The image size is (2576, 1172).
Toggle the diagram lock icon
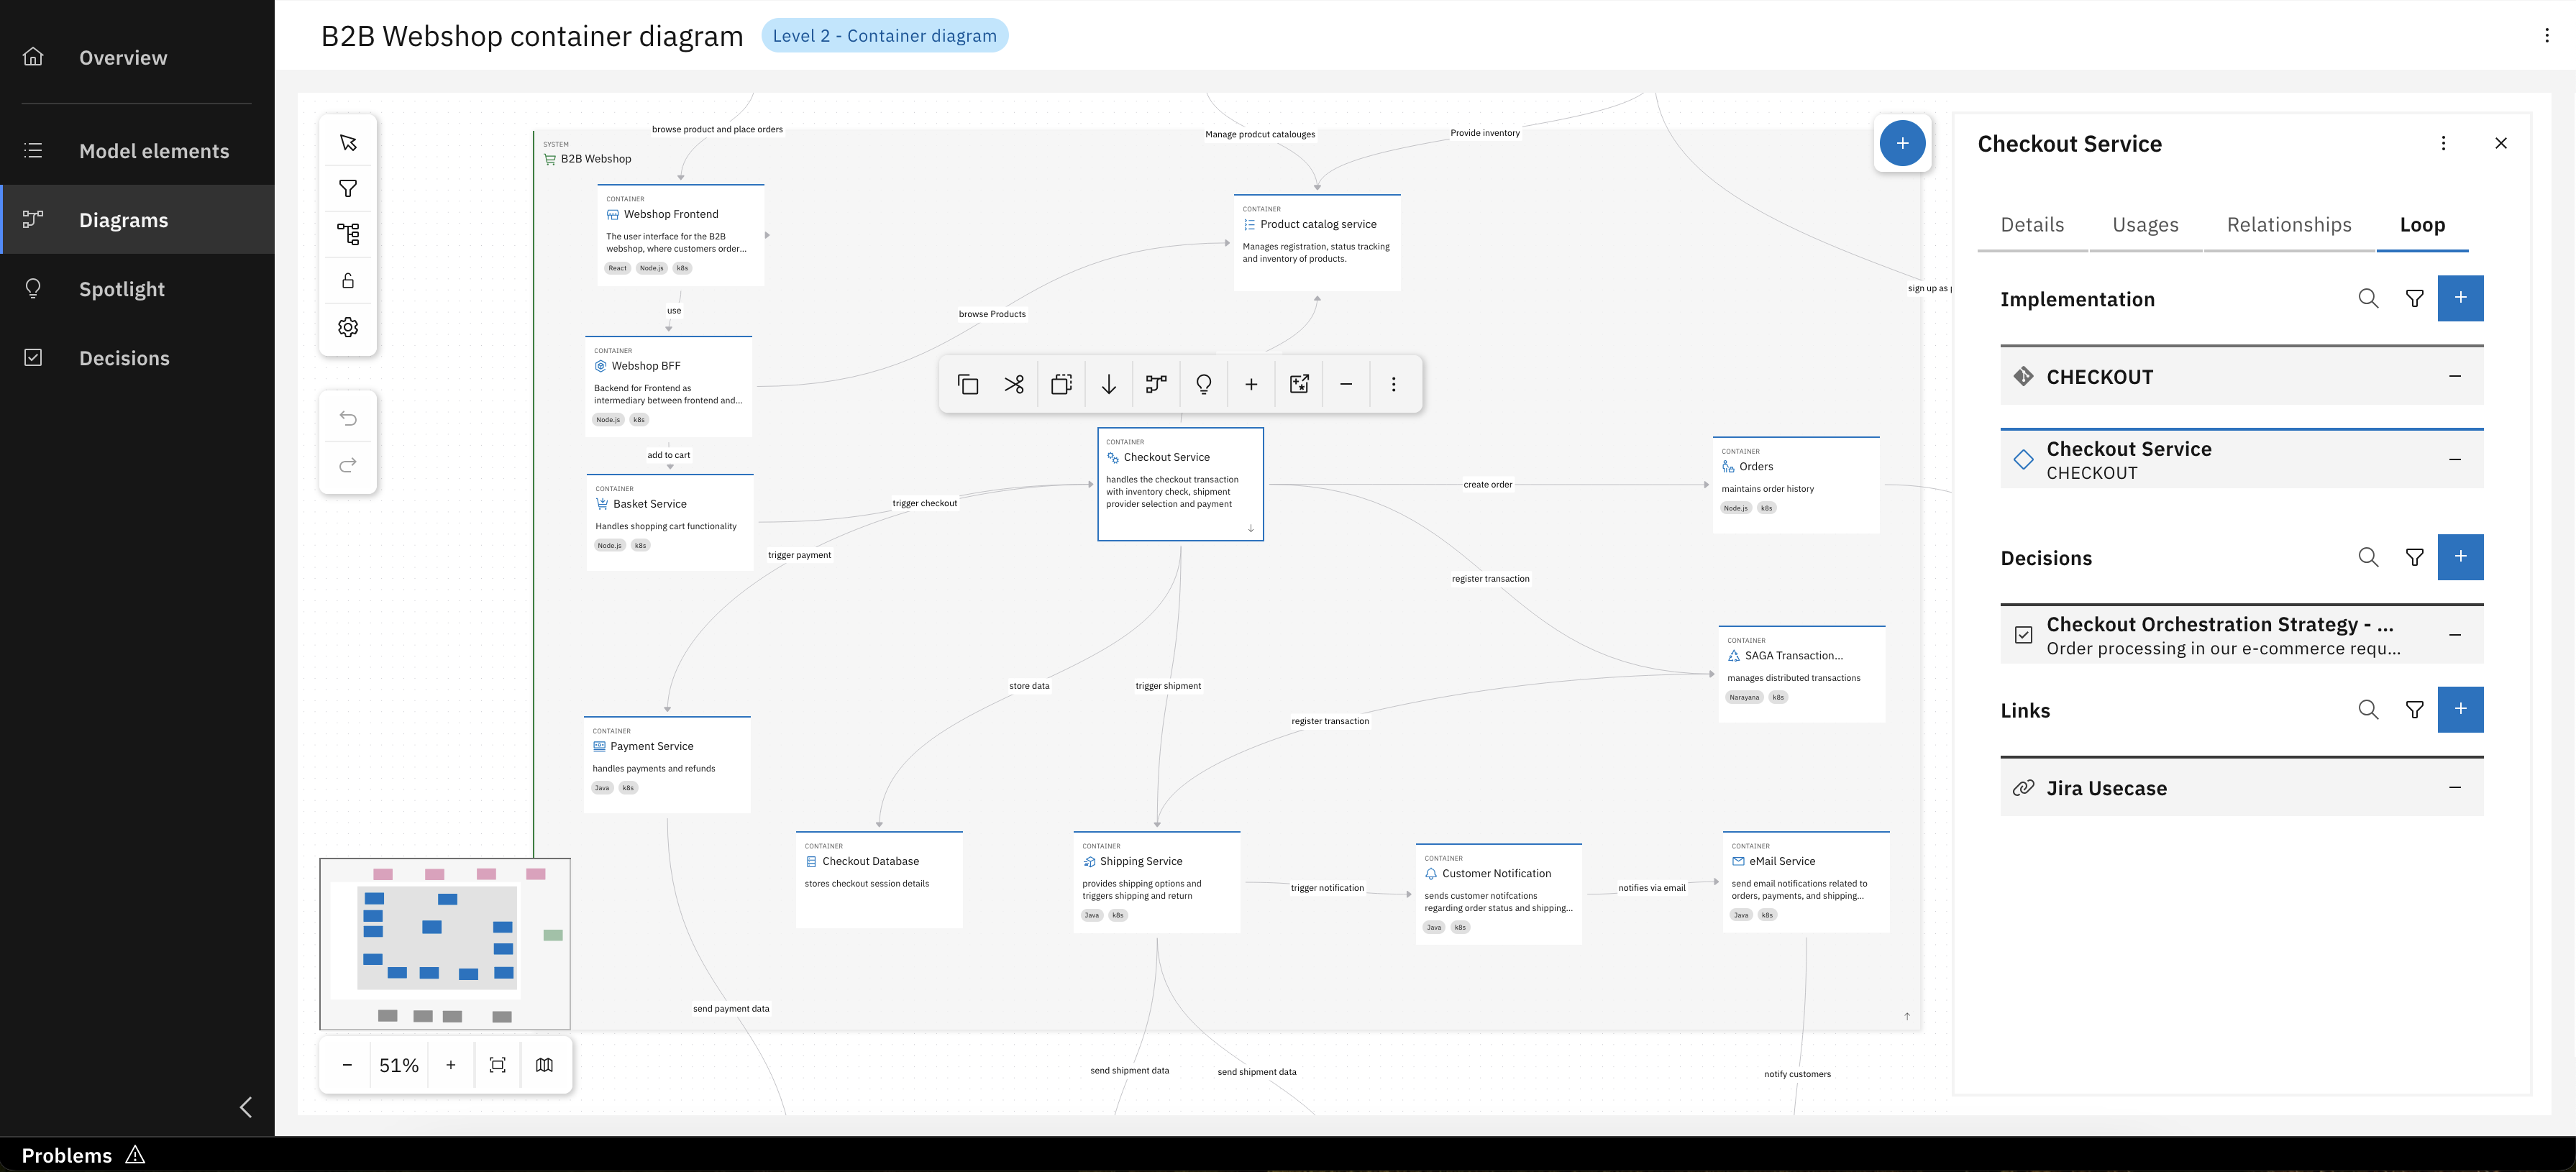348,281
